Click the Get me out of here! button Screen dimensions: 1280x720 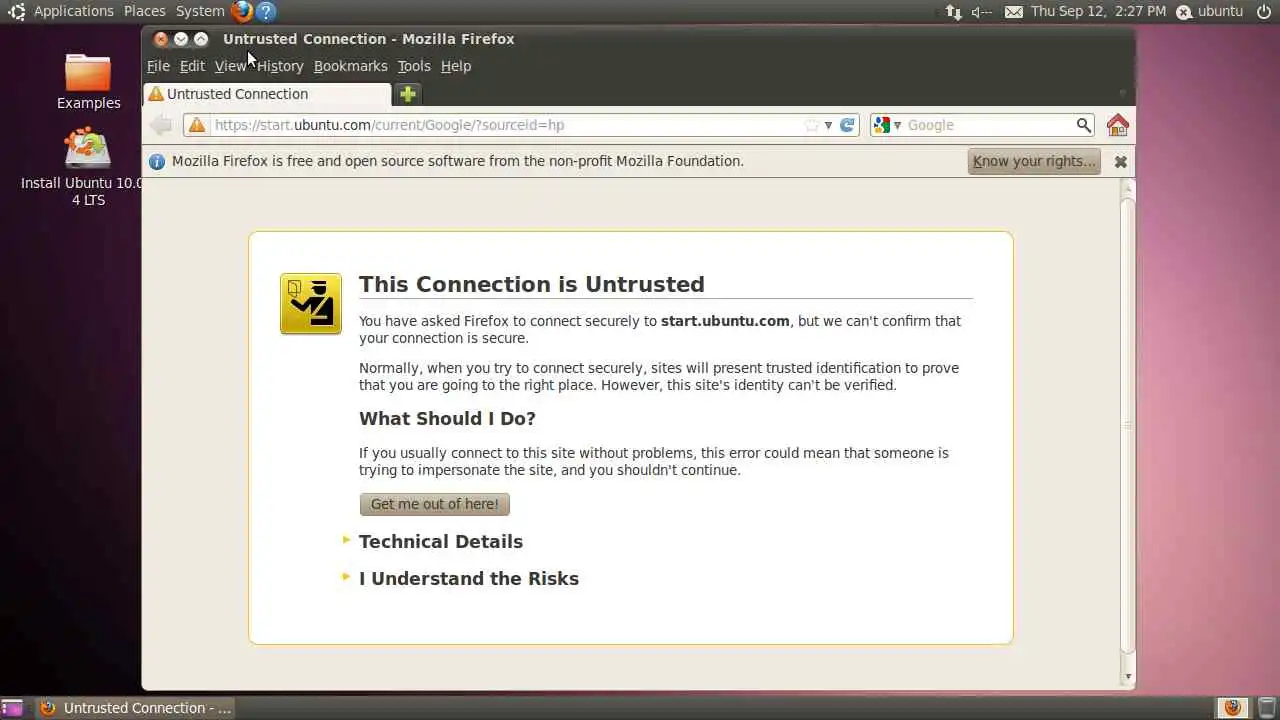(x=435, y=504)
